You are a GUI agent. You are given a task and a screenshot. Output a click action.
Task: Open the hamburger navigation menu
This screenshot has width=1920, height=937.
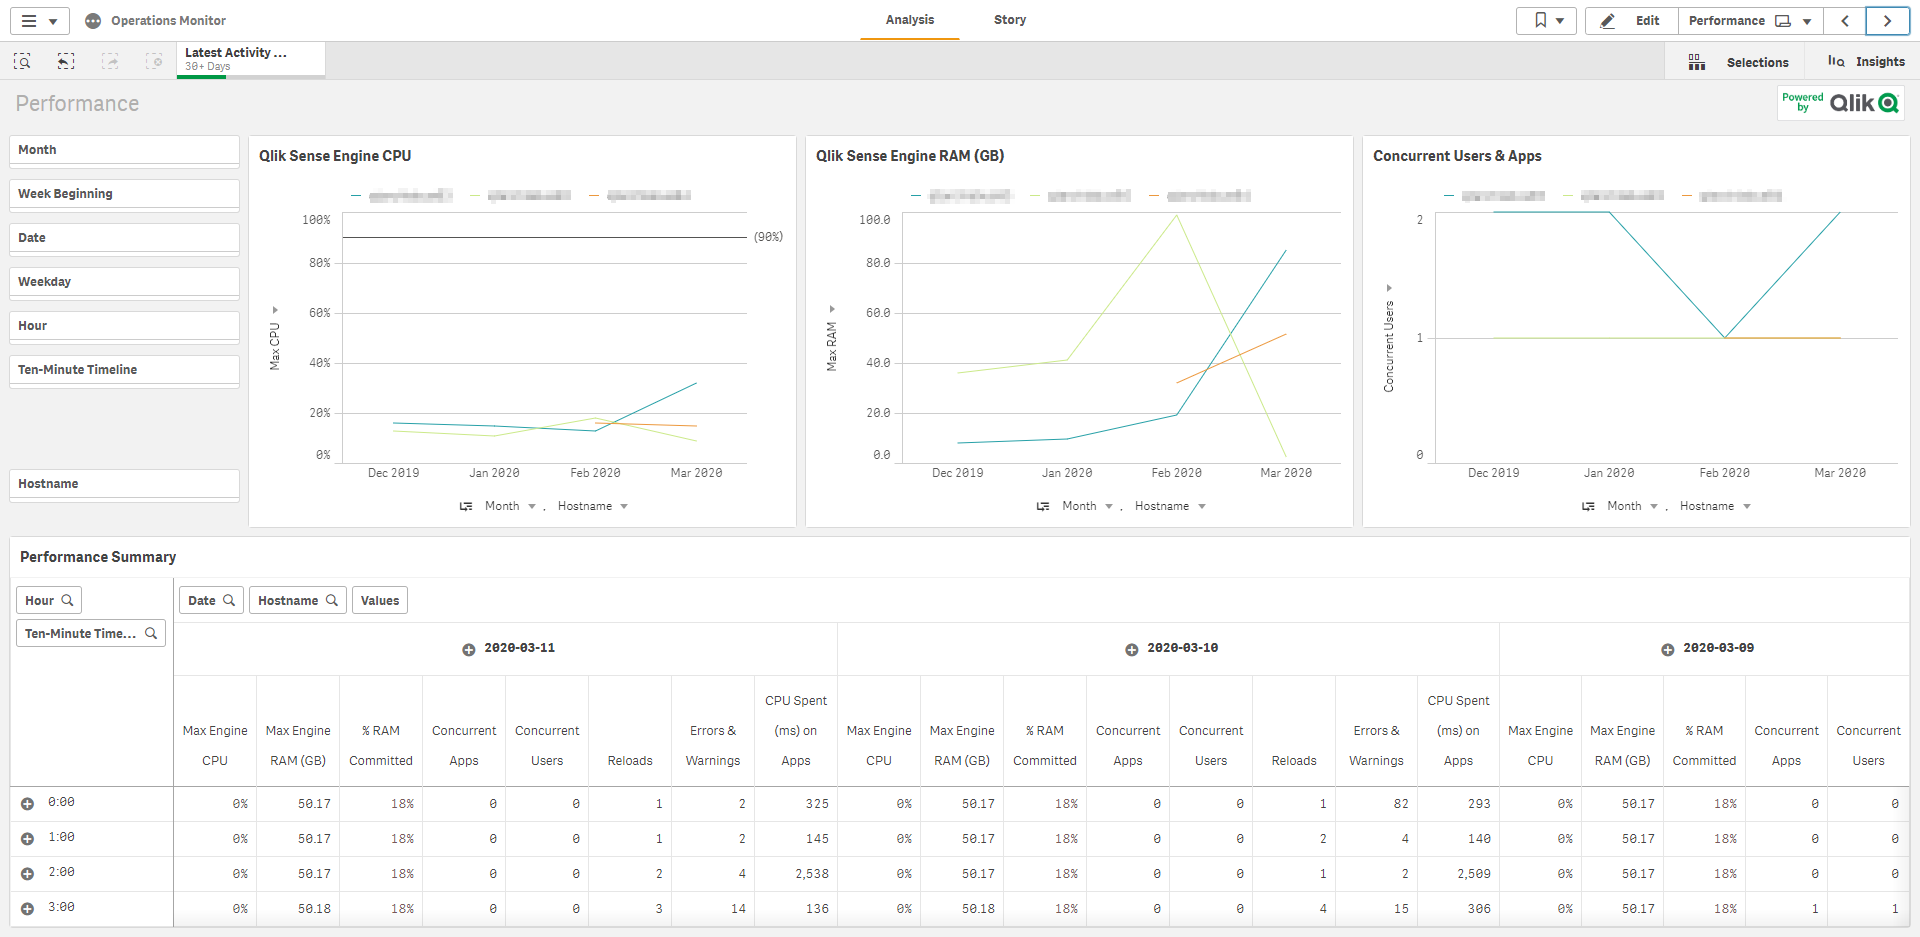coord(39,21)
